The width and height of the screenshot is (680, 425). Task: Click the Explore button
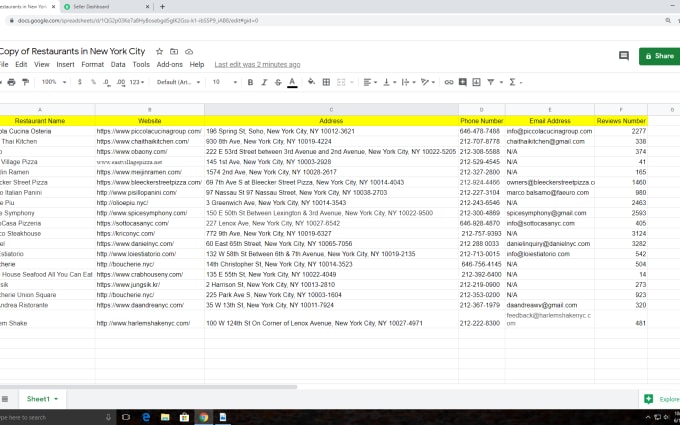[661, 399]
